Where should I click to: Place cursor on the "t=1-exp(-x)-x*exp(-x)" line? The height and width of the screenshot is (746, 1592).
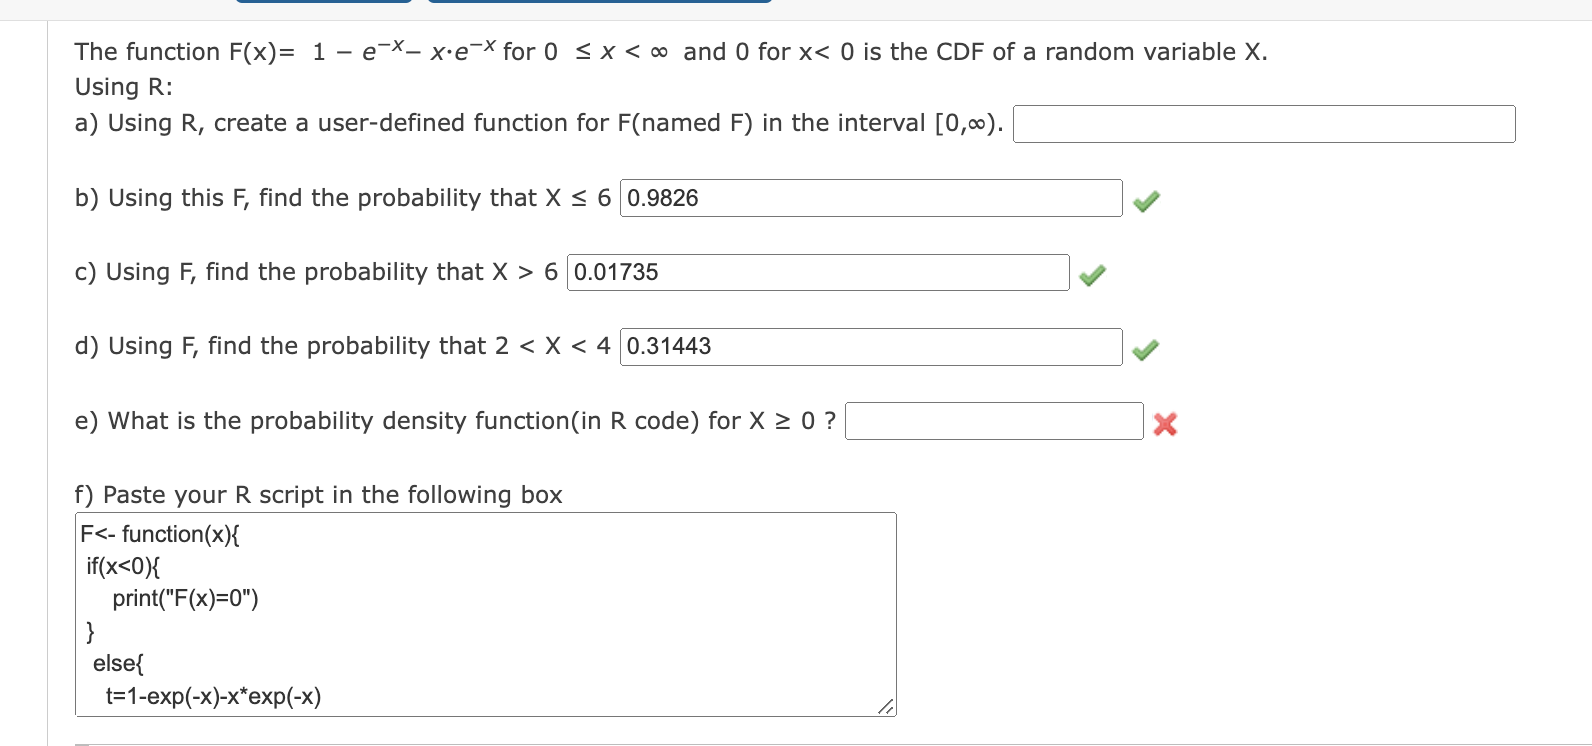[x=213, y=696]
